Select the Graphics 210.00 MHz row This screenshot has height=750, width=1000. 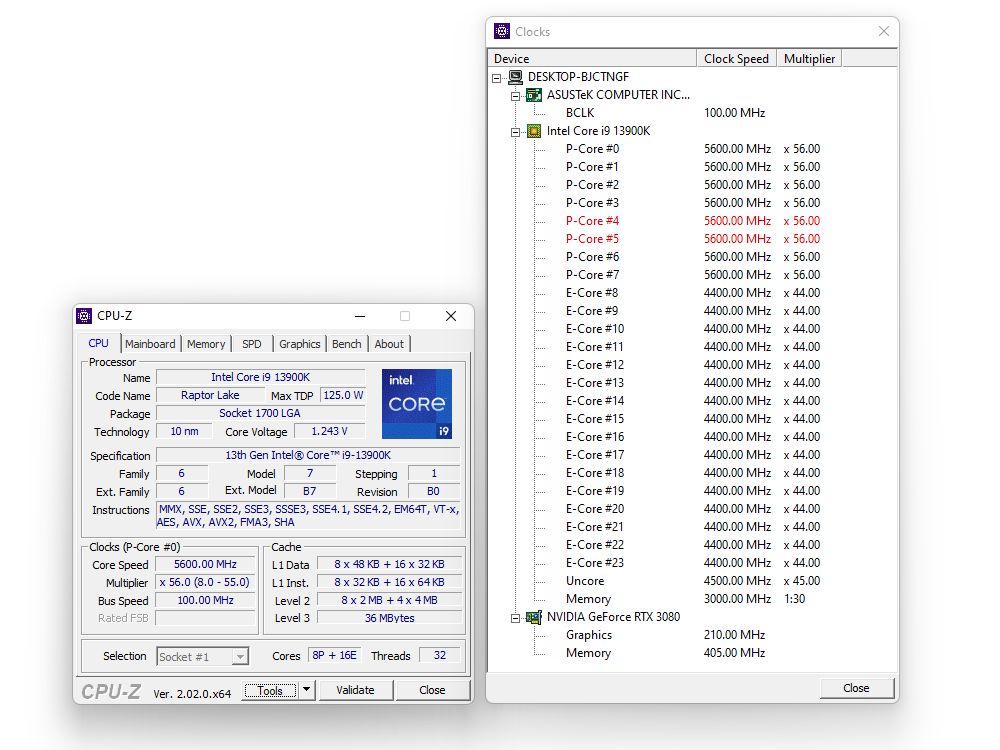click(x=693, y=635)
